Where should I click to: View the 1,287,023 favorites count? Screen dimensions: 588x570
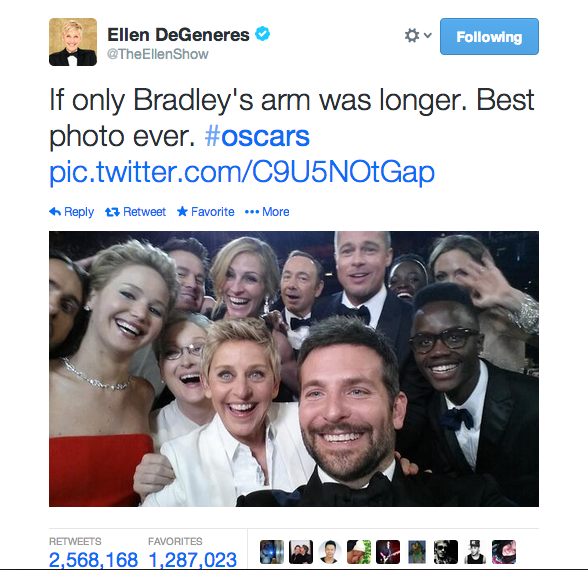pos(193,560)
